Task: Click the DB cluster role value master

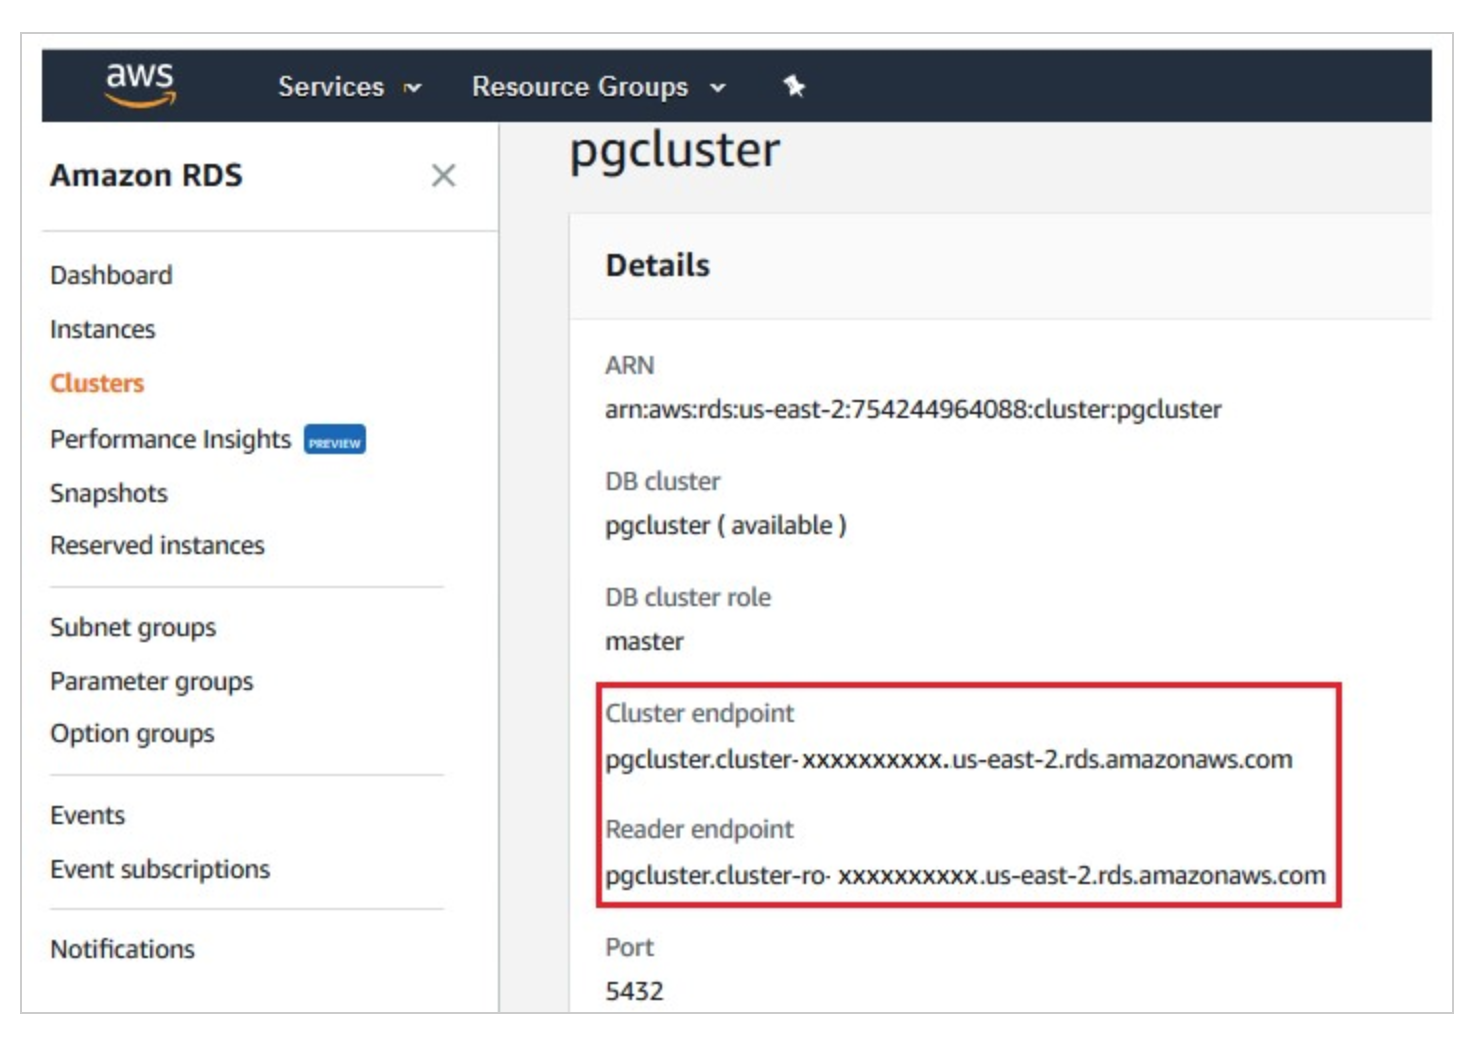Action: [644, 642]
